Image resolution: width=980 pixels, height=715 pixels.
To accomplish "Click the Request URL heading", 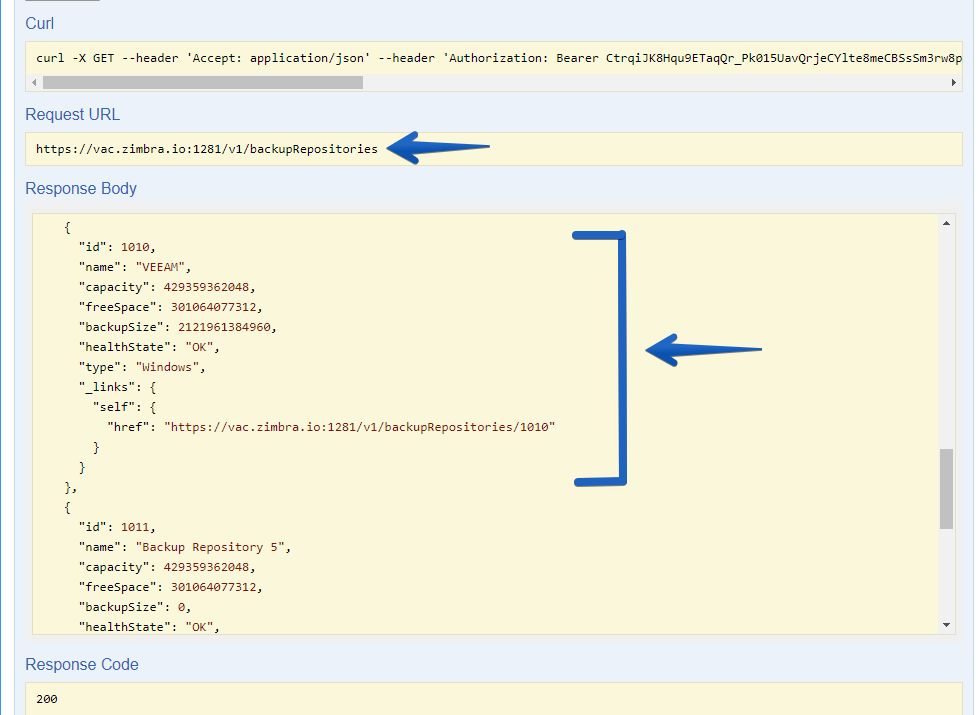I will click(72, 114).
